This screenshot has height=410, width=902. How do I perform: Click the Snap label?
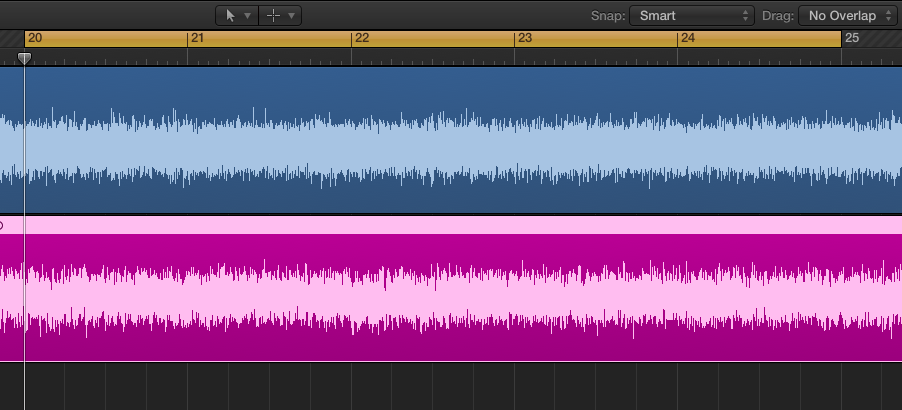(608, 16)
